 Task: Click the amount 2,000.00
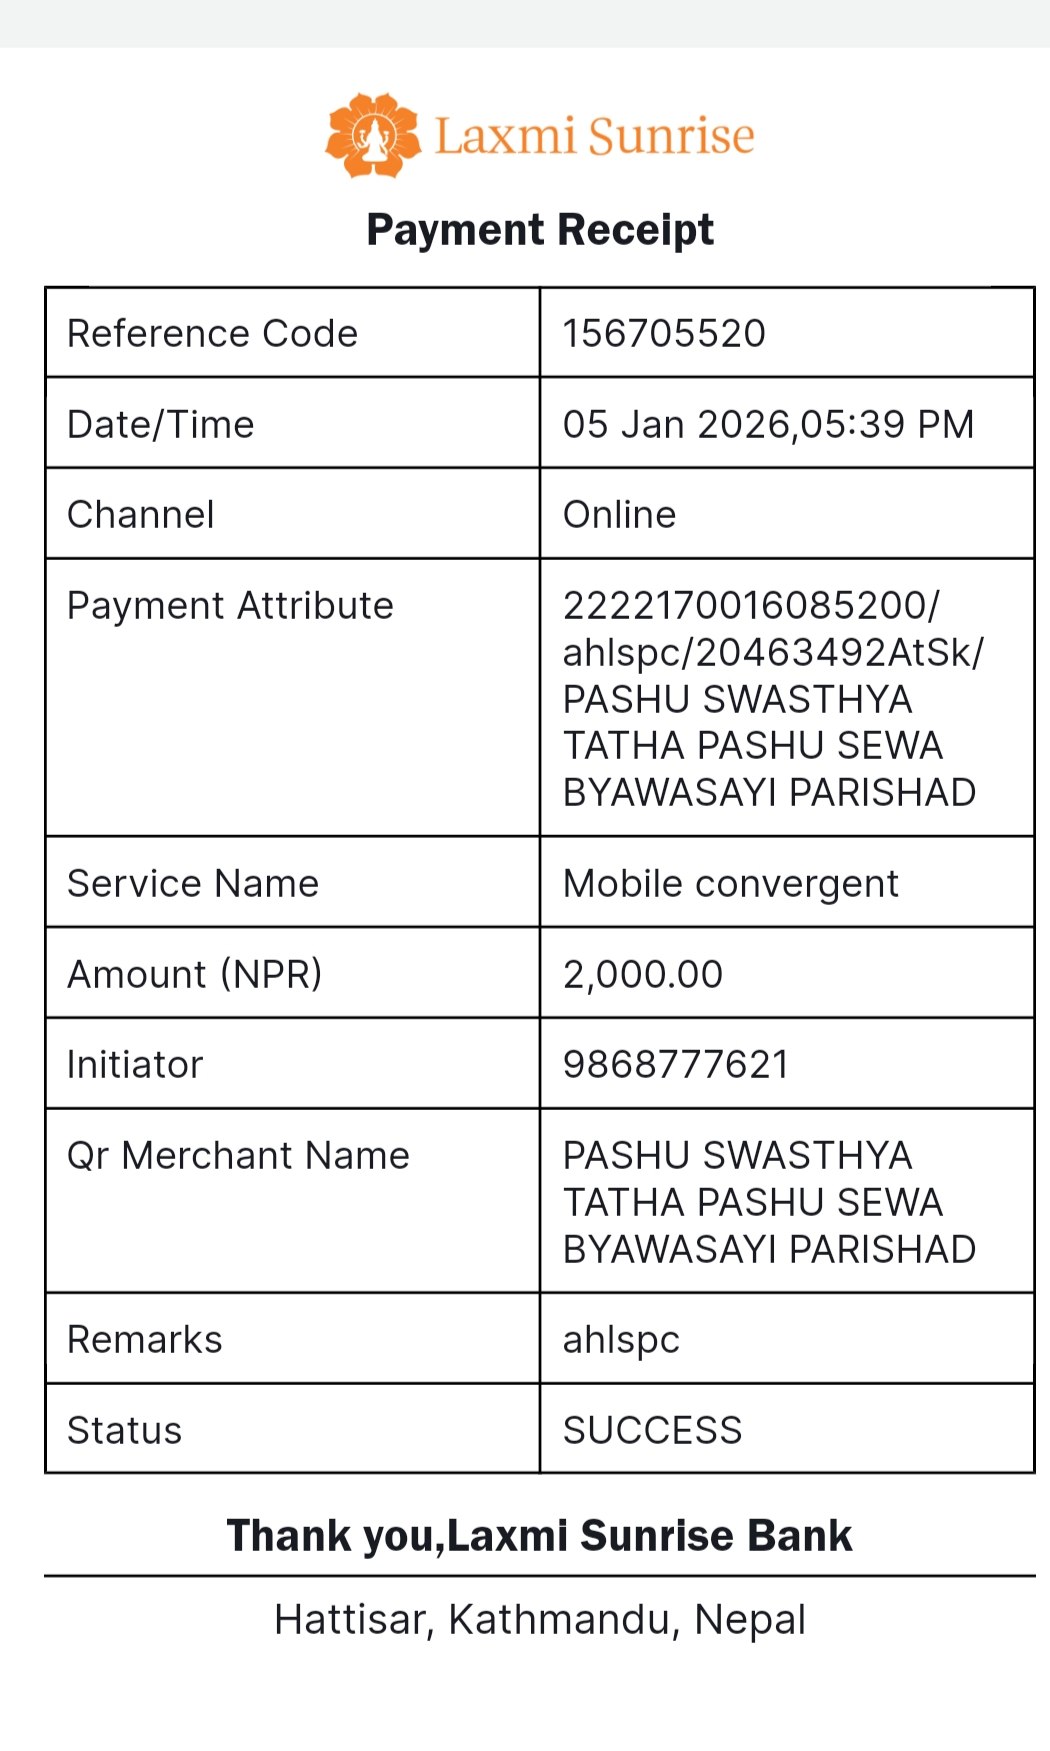[643, 975]
